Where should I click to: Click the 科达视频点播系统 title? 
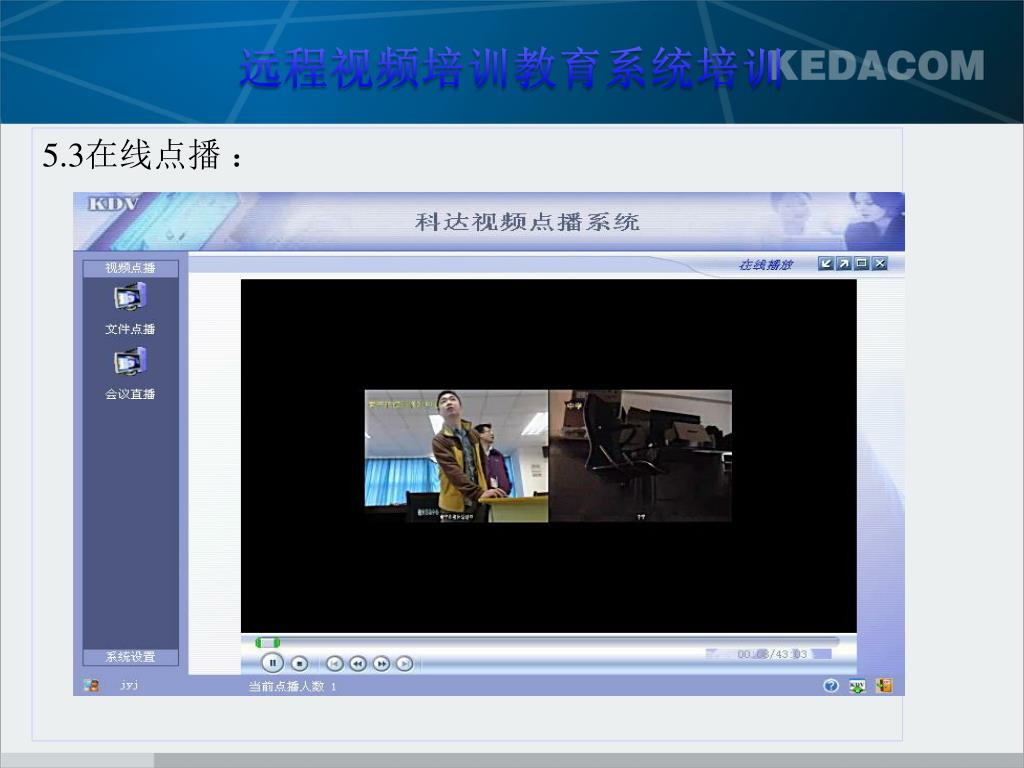tap(527, 222)
